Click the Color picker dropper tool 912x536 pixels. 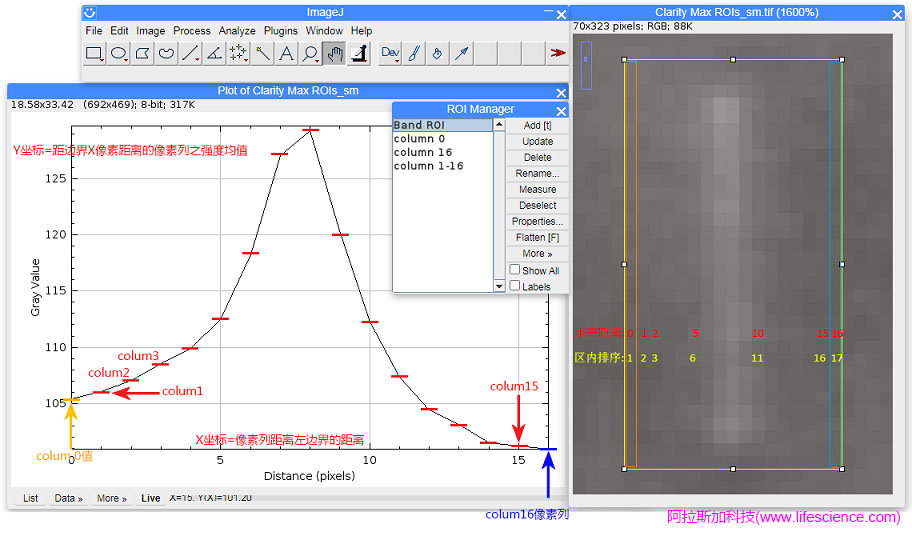pos(358,54)
